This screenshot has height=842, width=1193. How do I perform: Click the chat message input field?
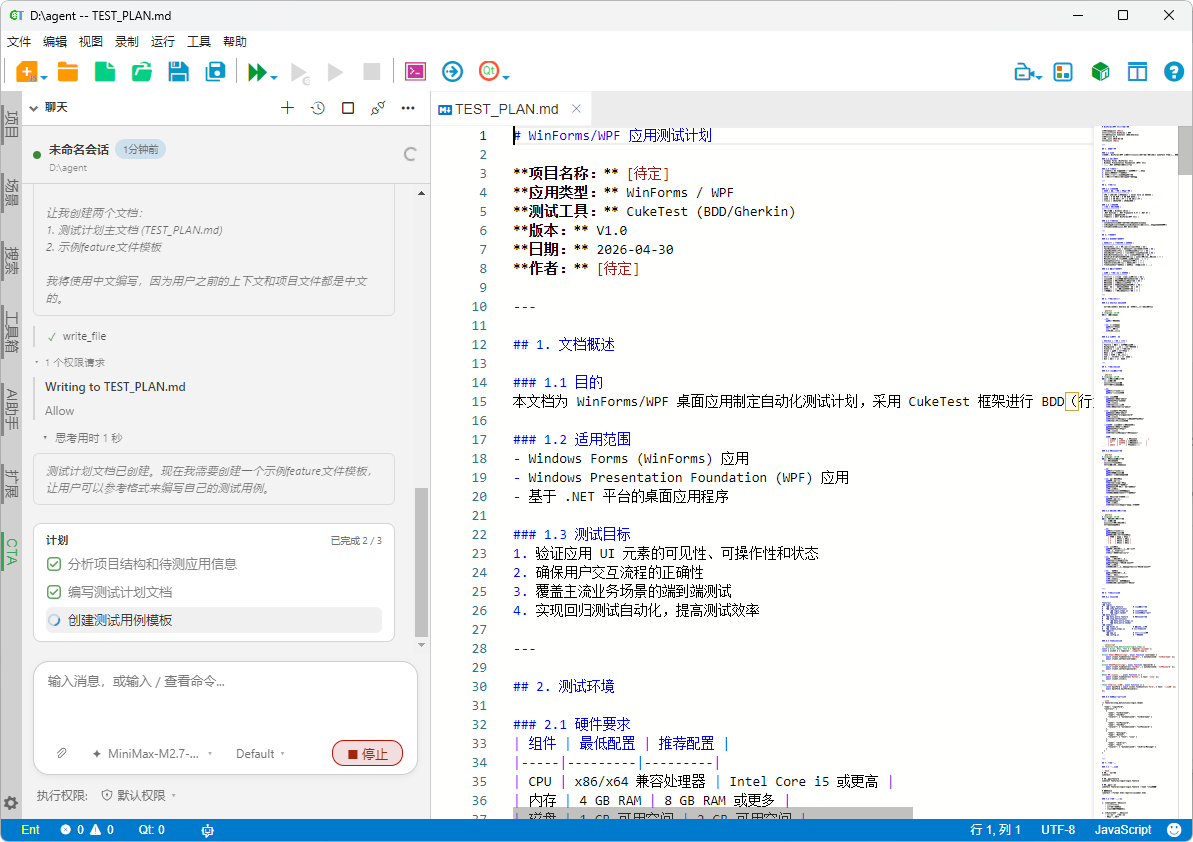click(x=225, y=700)
